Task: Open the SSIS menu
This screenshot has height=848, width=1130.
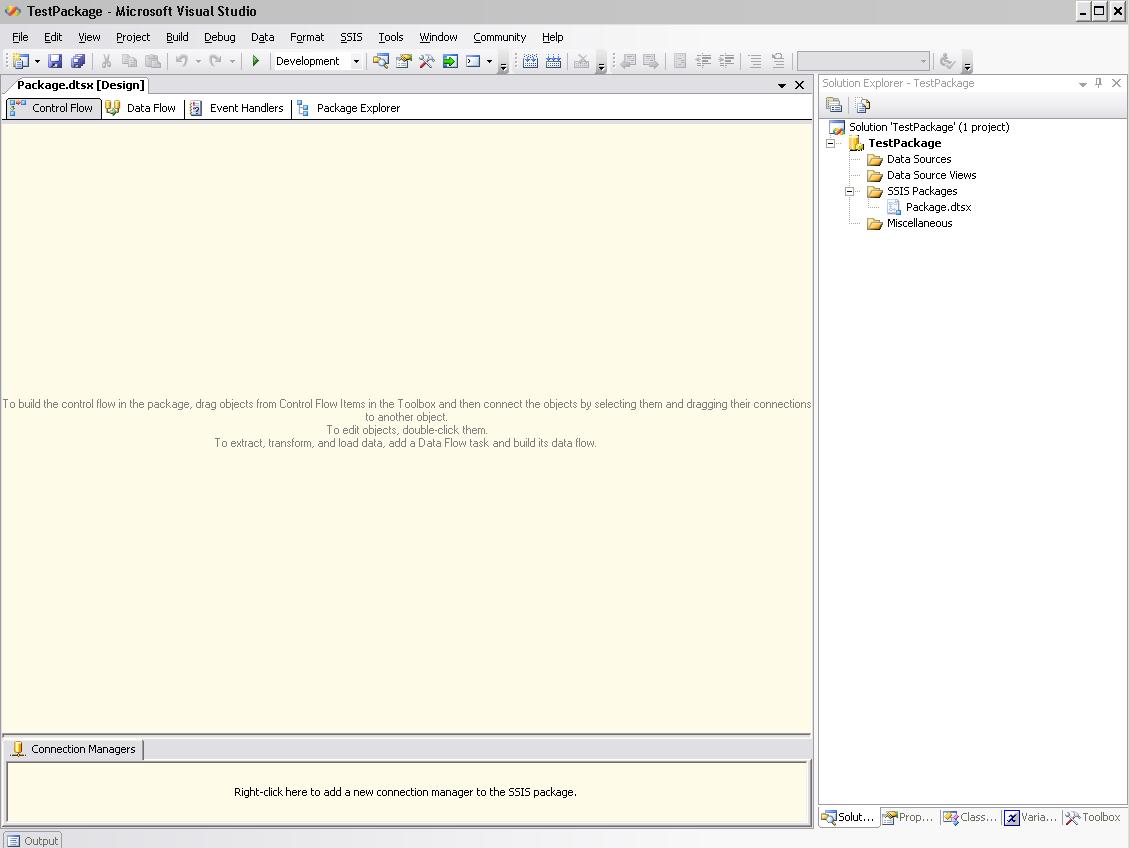Action: tap(351, 37)
